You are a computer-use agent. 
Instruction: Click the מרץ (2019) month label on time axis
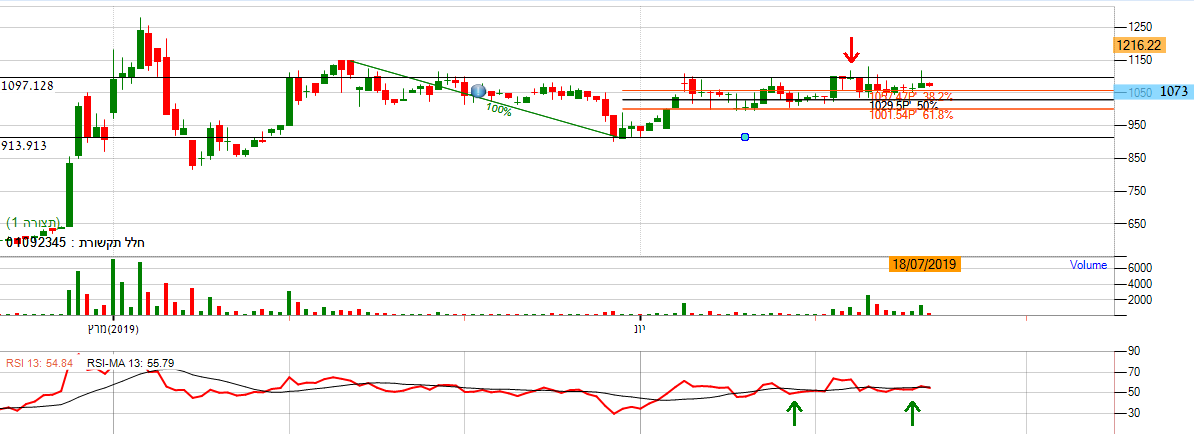click(112, 328)
